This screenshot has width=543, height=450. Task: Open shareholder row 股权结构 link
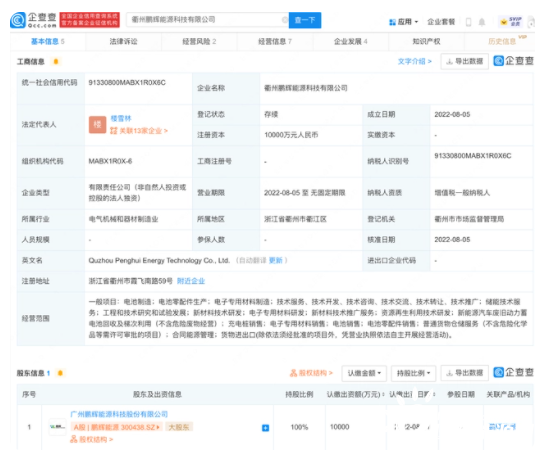tap(91, 440)
